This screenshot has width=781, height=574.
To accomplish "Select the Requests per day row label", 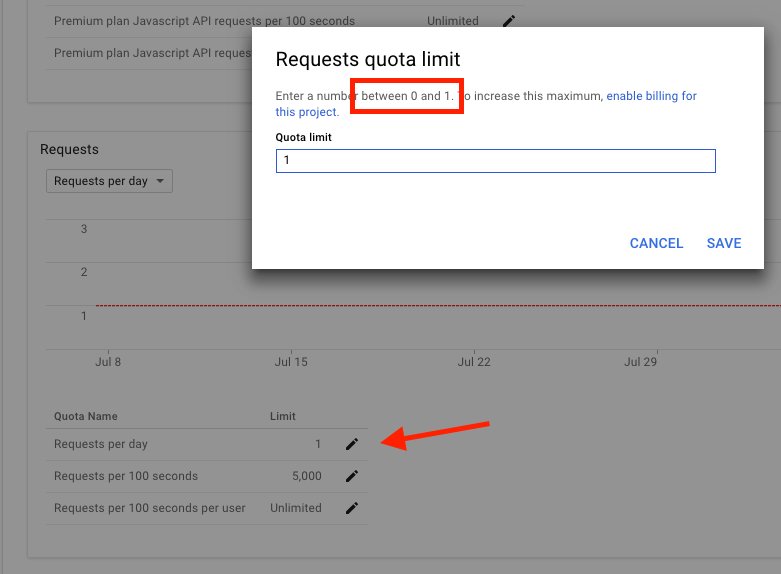I will [x=101, y=444].
